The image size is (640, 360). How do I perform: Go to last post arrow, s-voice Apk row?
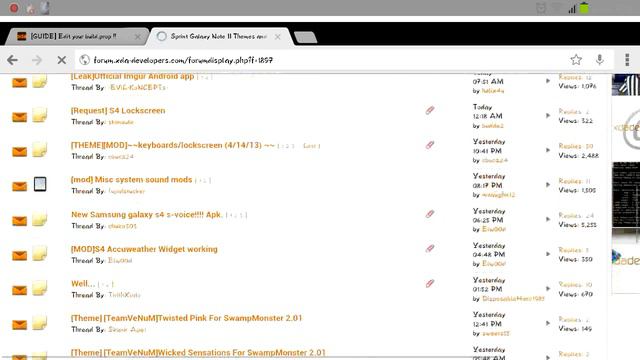pyautogui.click(x=548, y=219)
